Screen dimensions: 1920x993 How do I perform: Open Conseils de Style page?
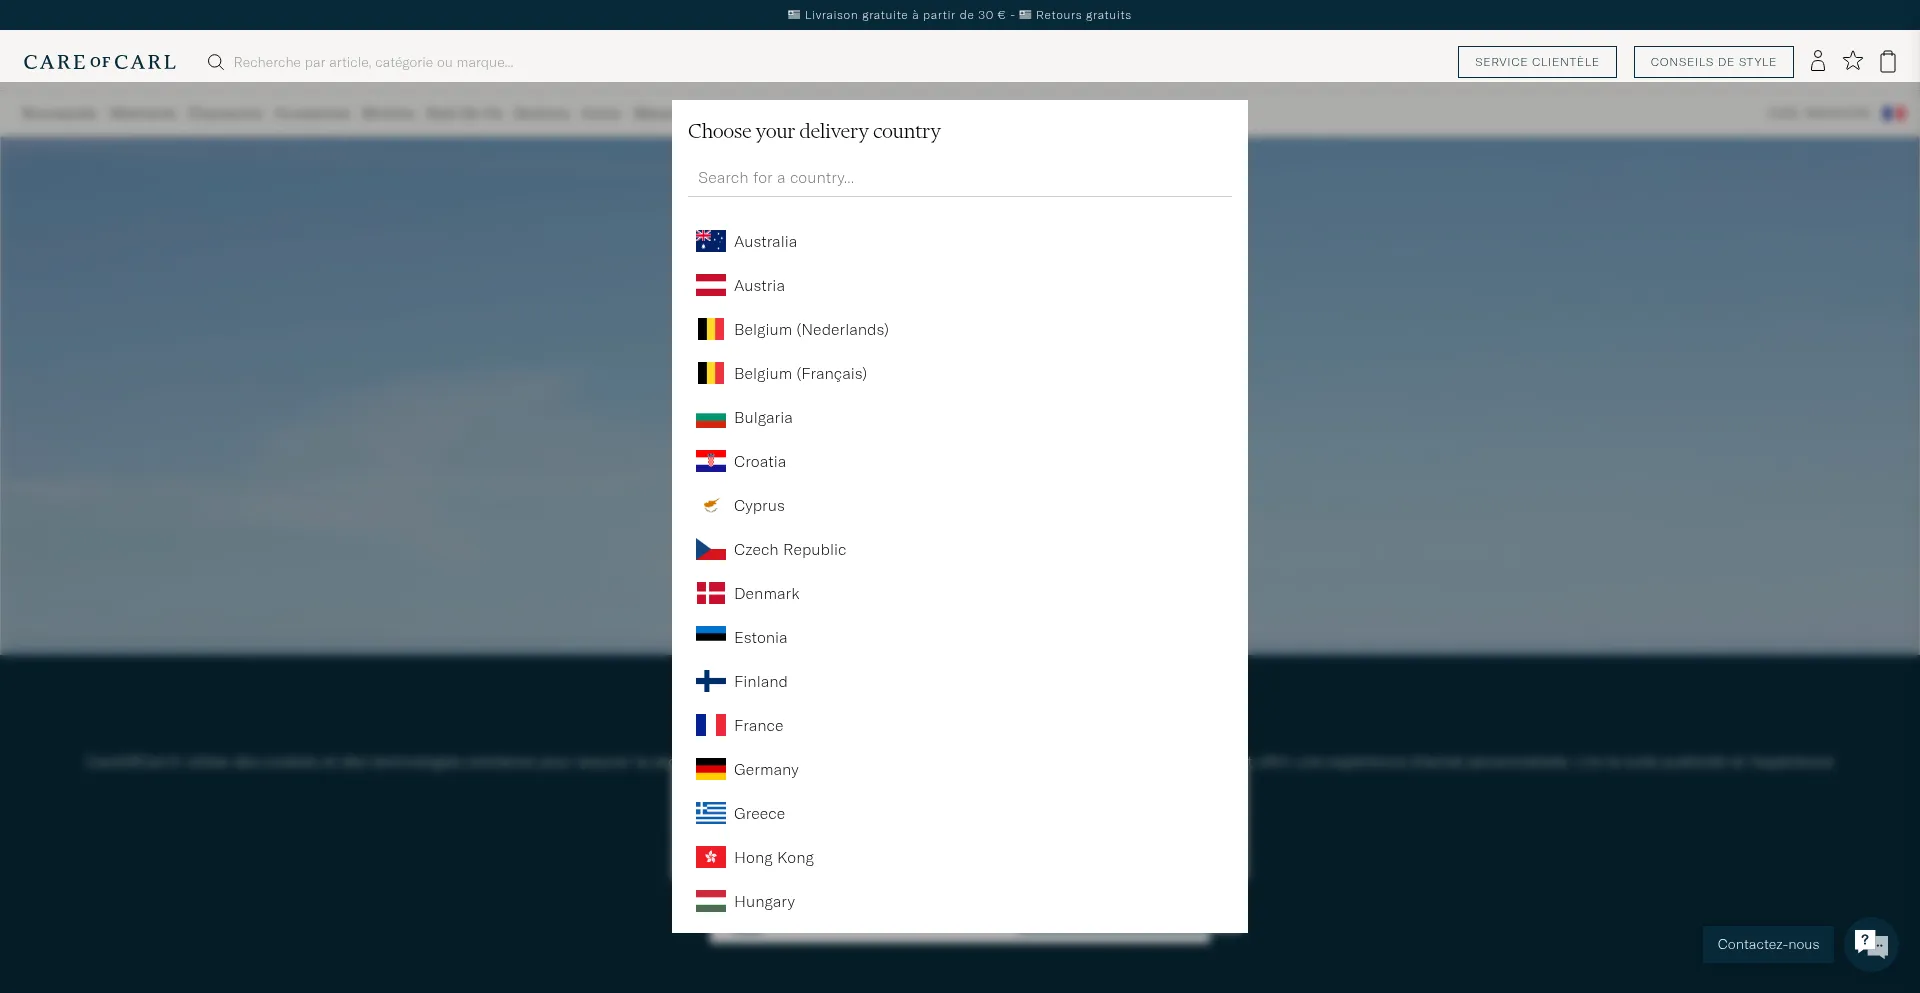click(x=1712, y=62)
